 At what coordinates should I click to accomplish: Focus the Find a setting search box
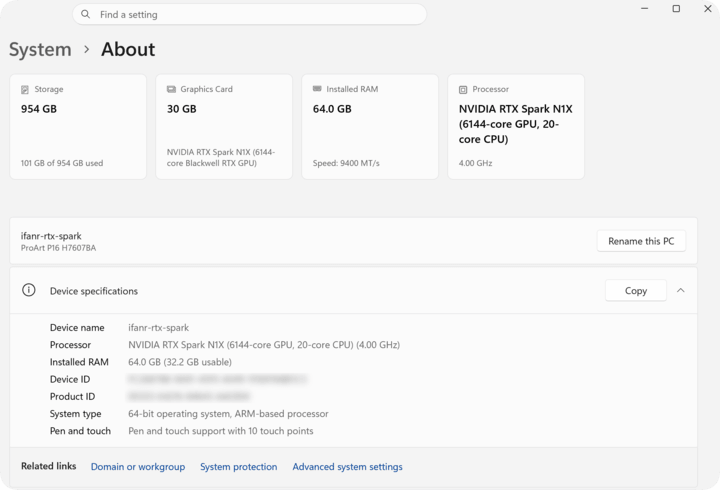tap(249, 14)
